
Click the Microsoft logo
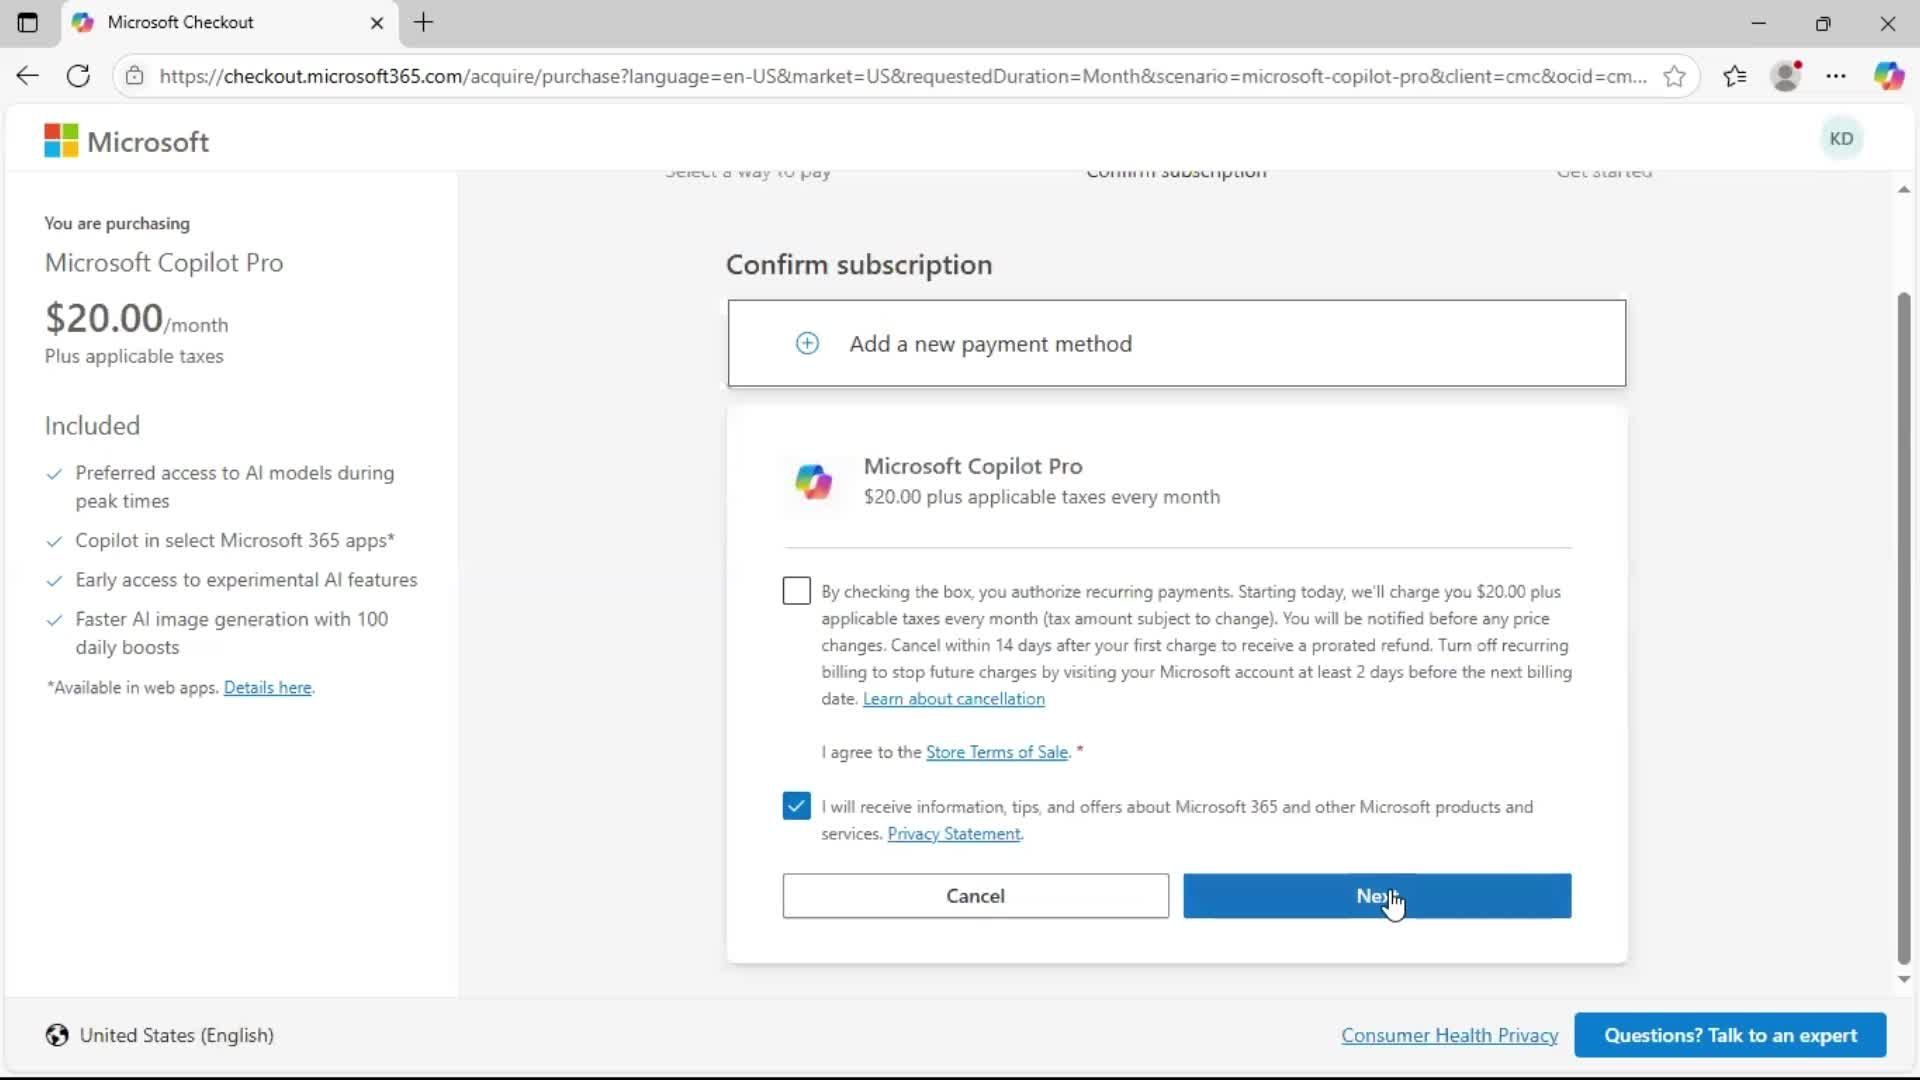point(127,141)
